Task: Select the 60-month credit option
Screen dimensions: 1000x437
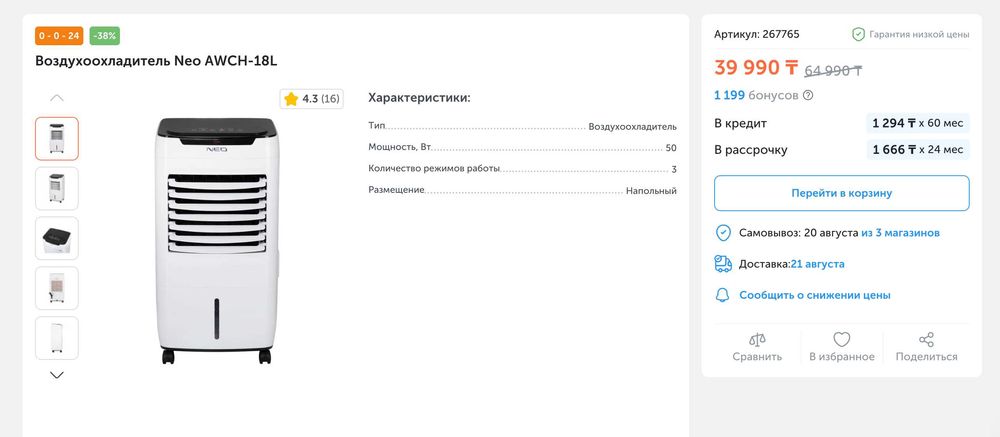Action: [917, 123]
